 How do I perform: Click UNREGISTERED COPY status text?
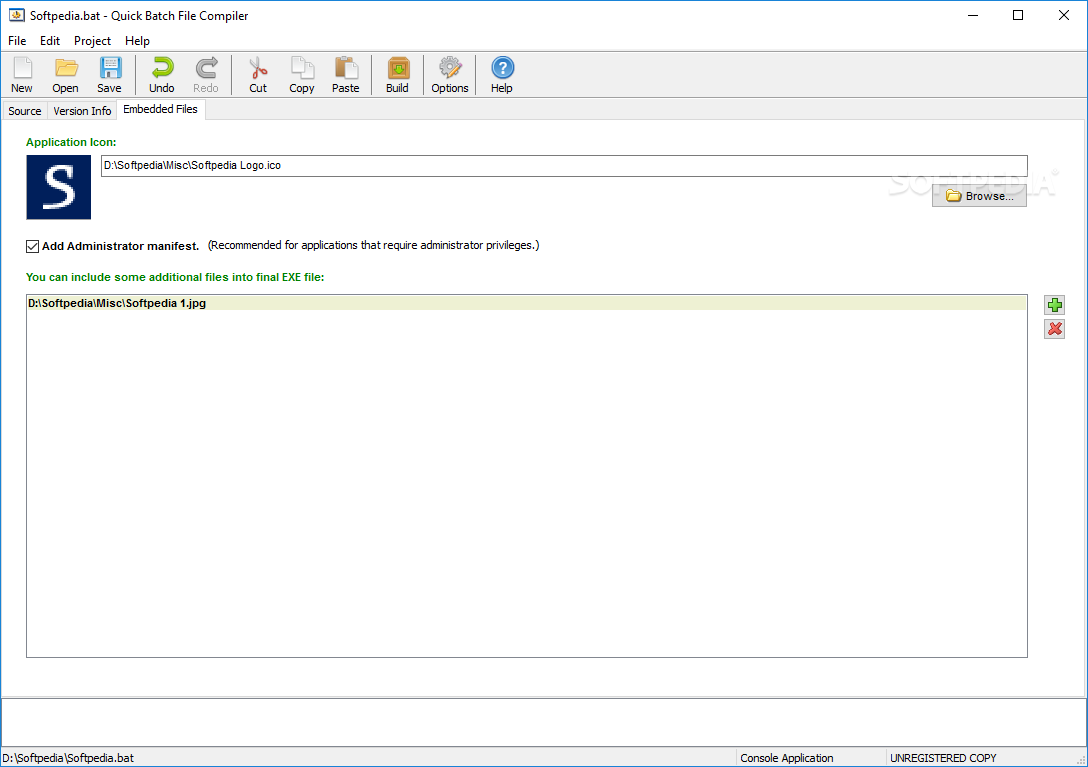coord(943,758)
